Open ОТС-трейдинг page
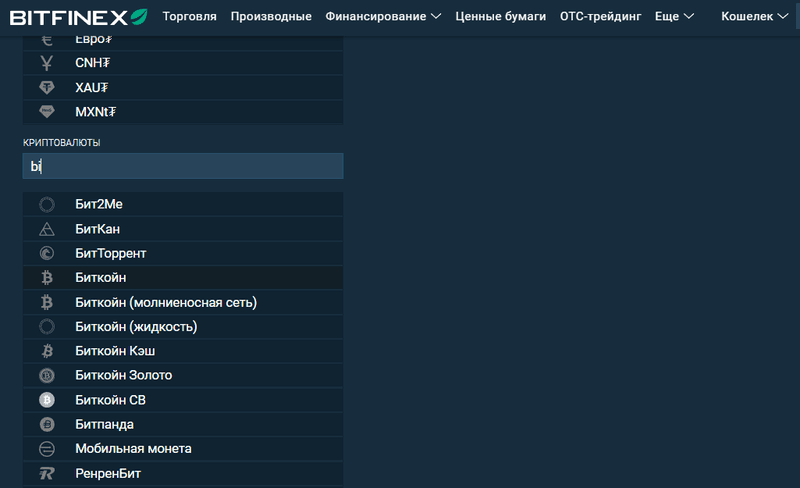Viewport: 800px width, 488px height. pyautogui.click(x=601, y=16)
